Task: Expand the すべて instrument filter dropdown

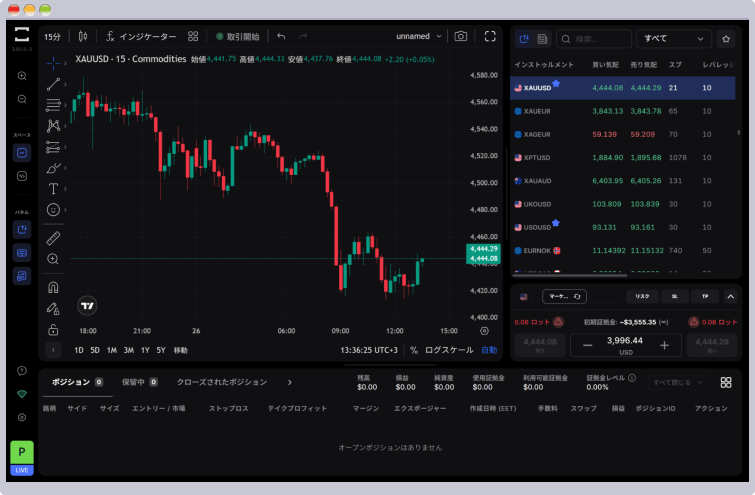Action: pos(673,38)
